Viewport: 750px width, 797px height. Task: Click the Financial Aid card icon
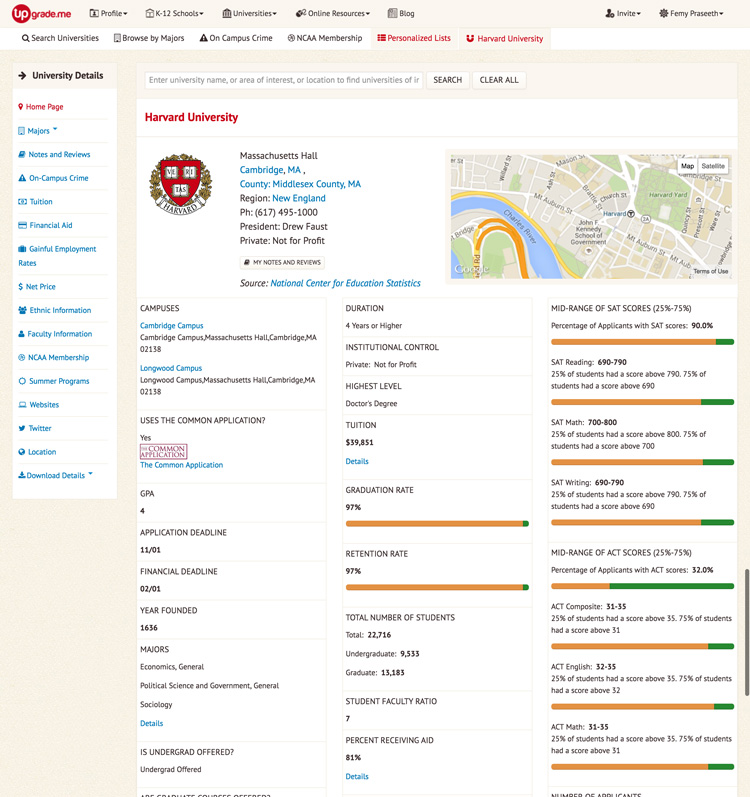click(22, 225)
